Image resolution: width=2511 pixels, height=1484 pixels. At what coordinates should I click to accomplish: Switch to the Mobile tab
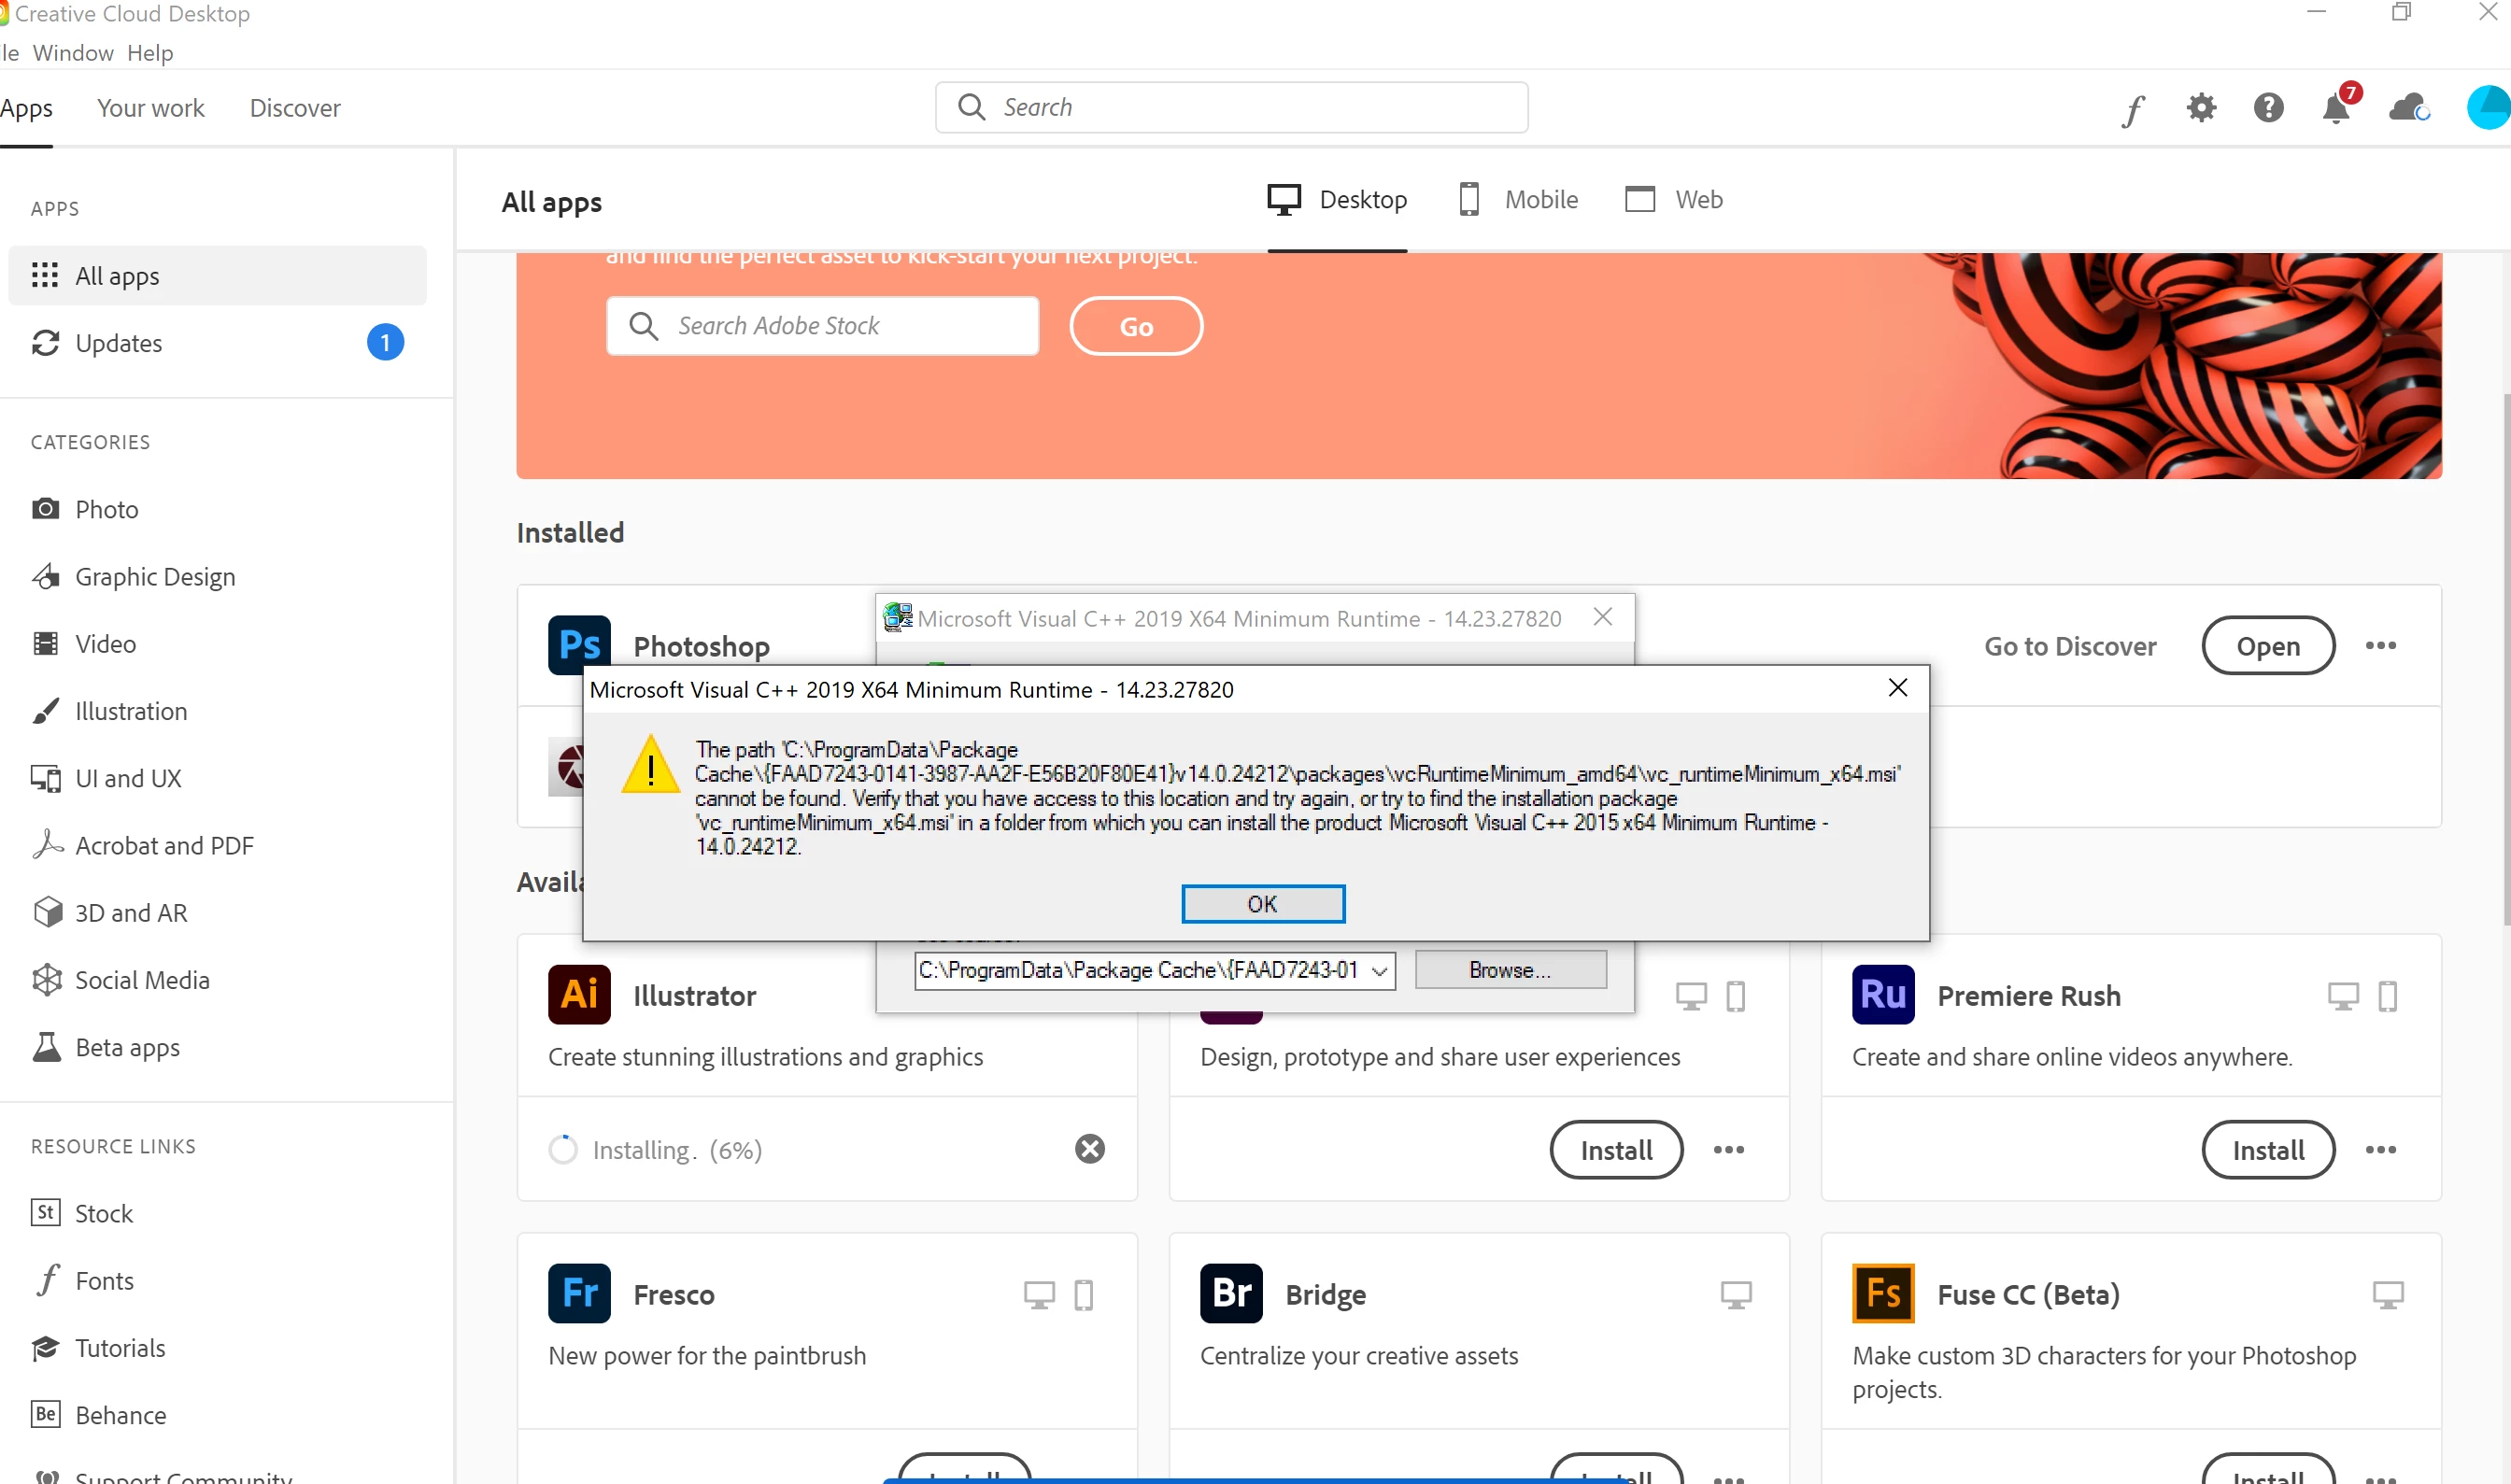pos(1518,199)
